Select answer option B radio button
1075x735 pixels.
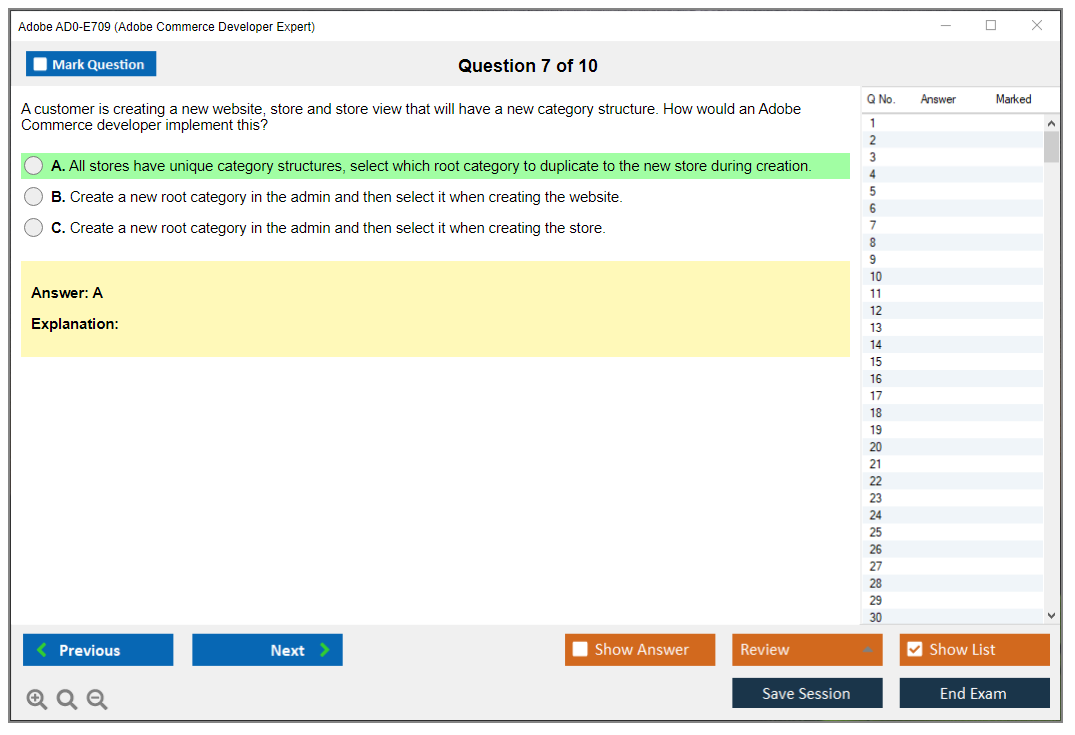click(34, 197)
